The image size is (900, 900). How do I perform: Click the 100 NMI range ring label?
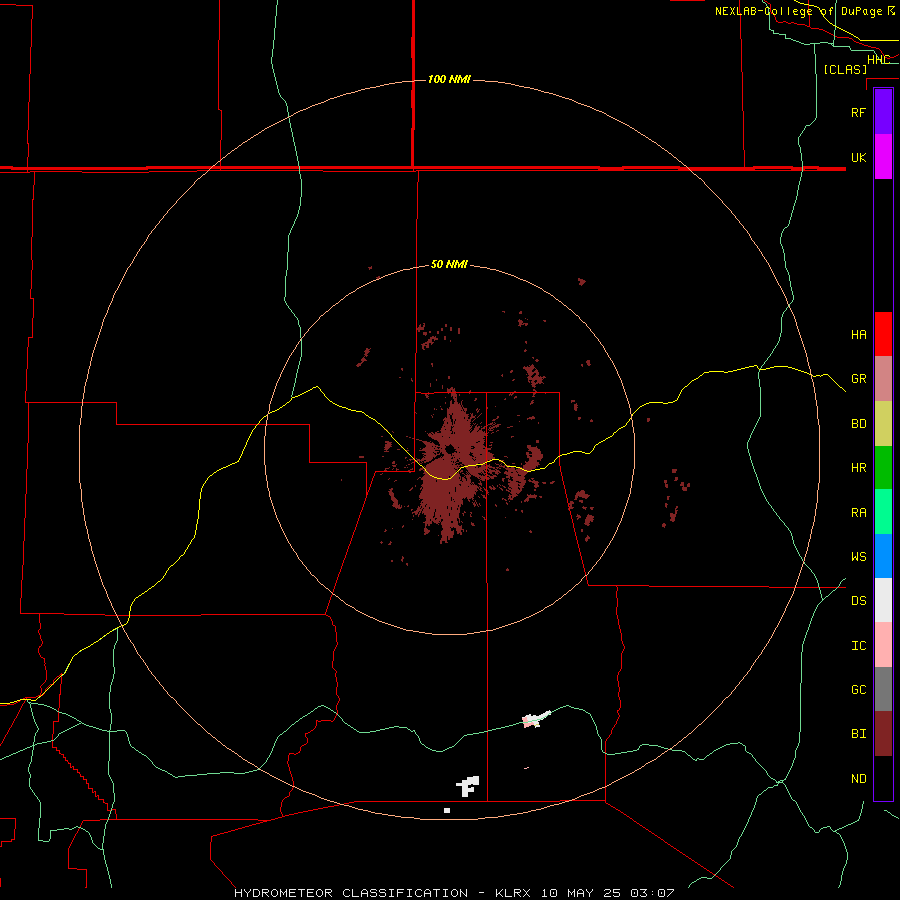point(449,79)
